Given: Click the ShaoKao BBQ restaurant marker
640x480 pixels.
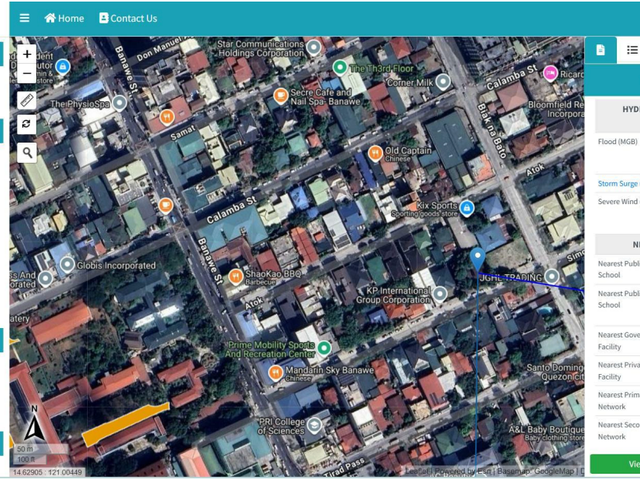Looking at the screenshot, I should tap(236, 276).
